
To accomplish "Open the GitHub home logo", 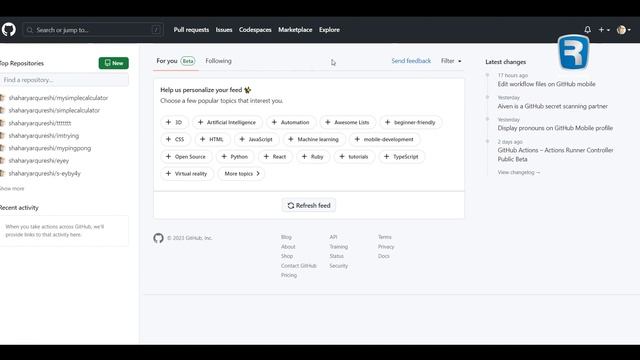I will pos(8,30).
